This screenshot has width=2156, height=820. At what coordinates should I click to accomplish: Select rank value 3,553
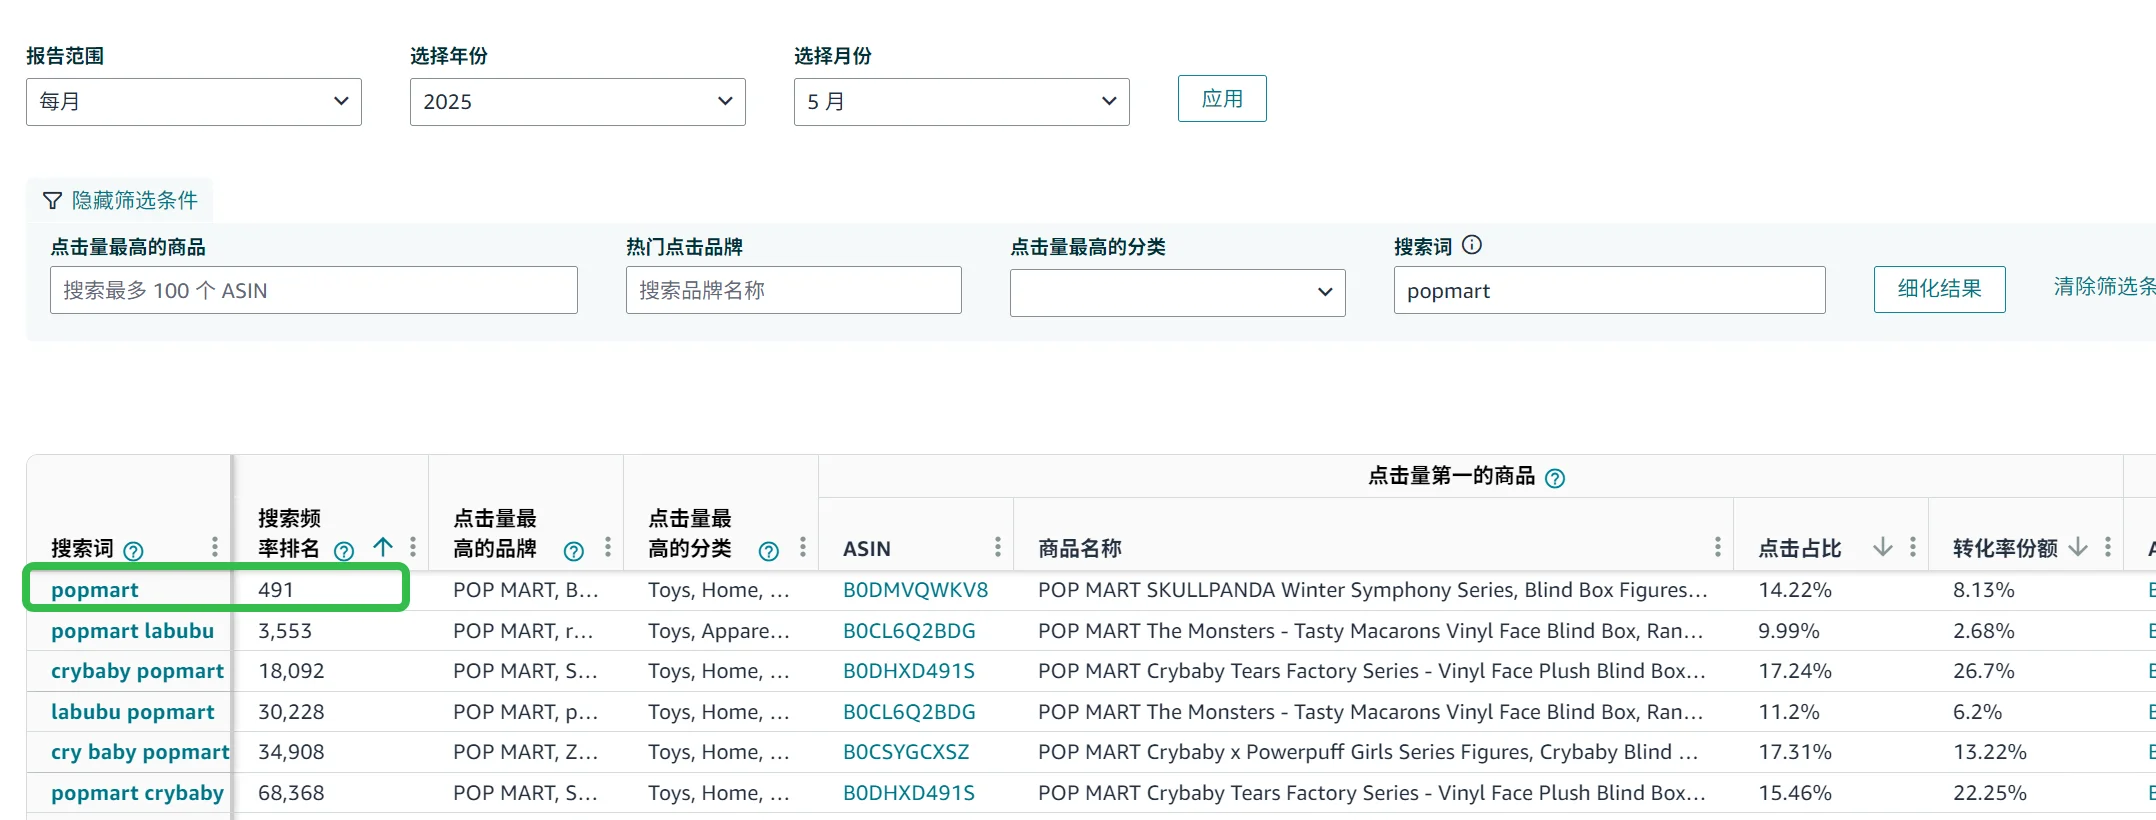285,631
